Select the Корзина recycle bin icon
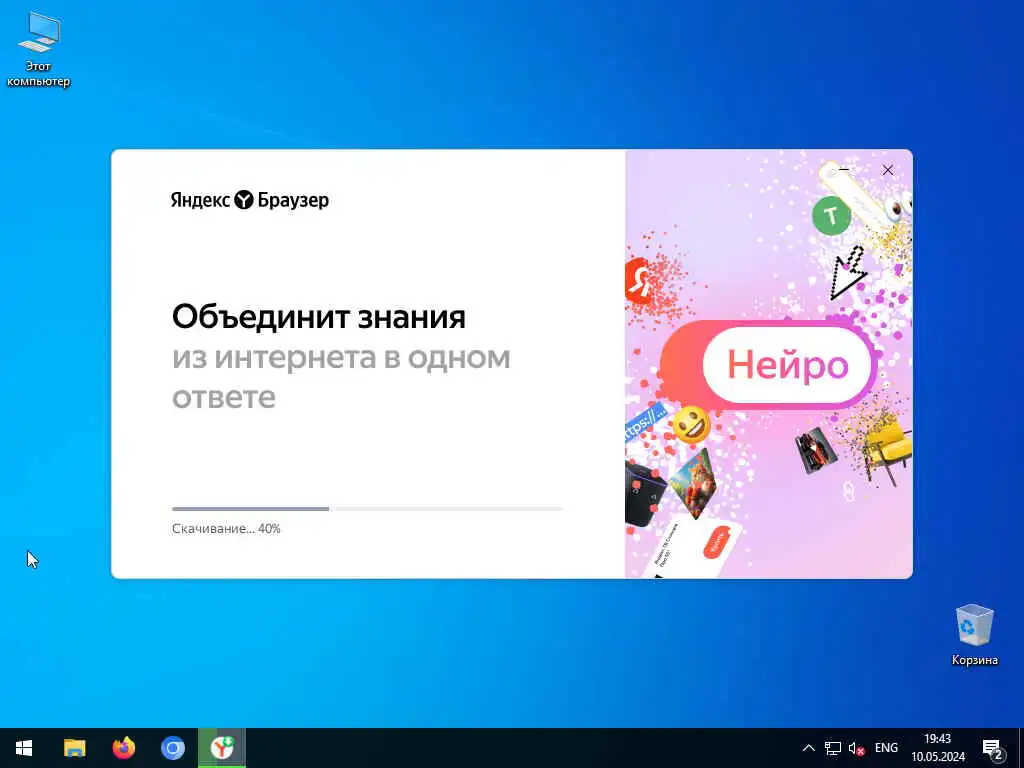Viewport: 1024px width, 768px height. [x=974, y=635]
